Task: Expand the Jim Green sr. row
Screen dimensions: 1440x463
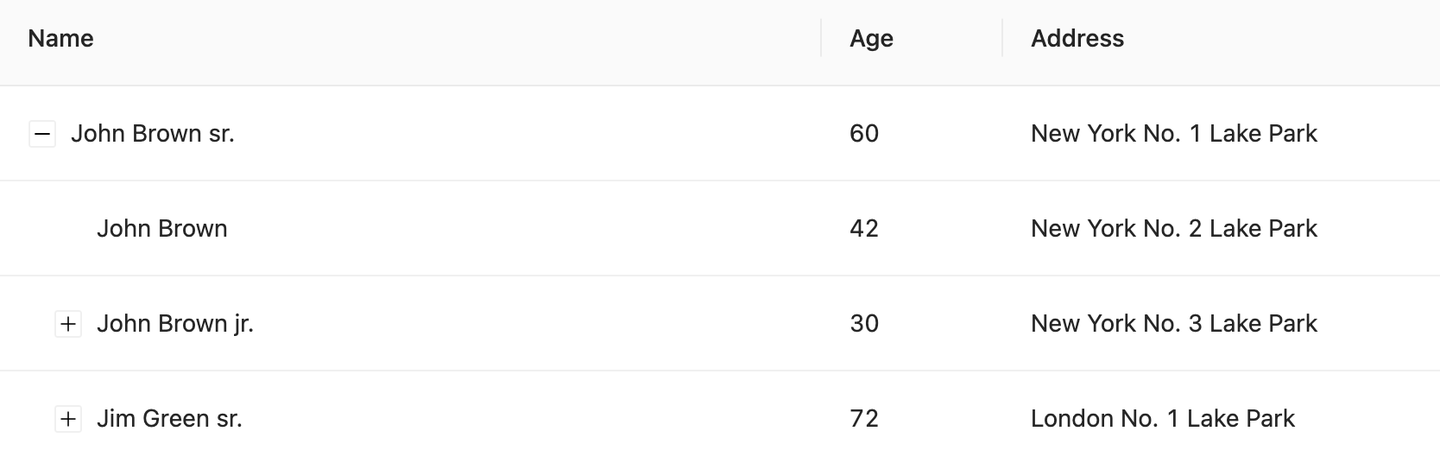Action: 68,419
